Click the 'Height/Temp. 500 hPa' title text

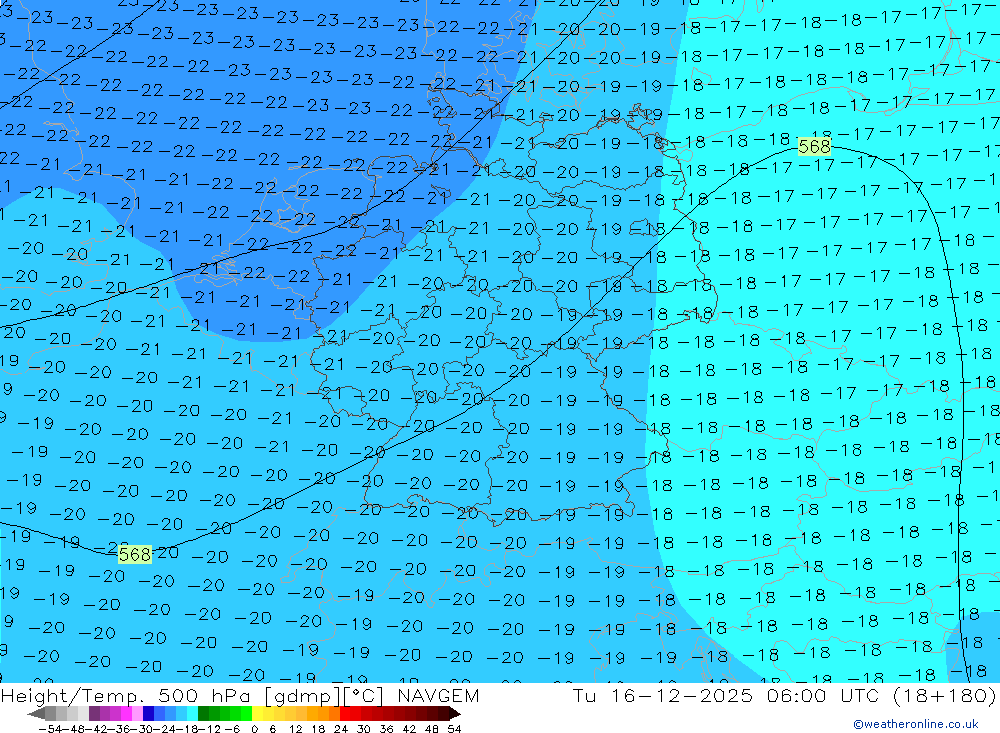click(128, 695)
